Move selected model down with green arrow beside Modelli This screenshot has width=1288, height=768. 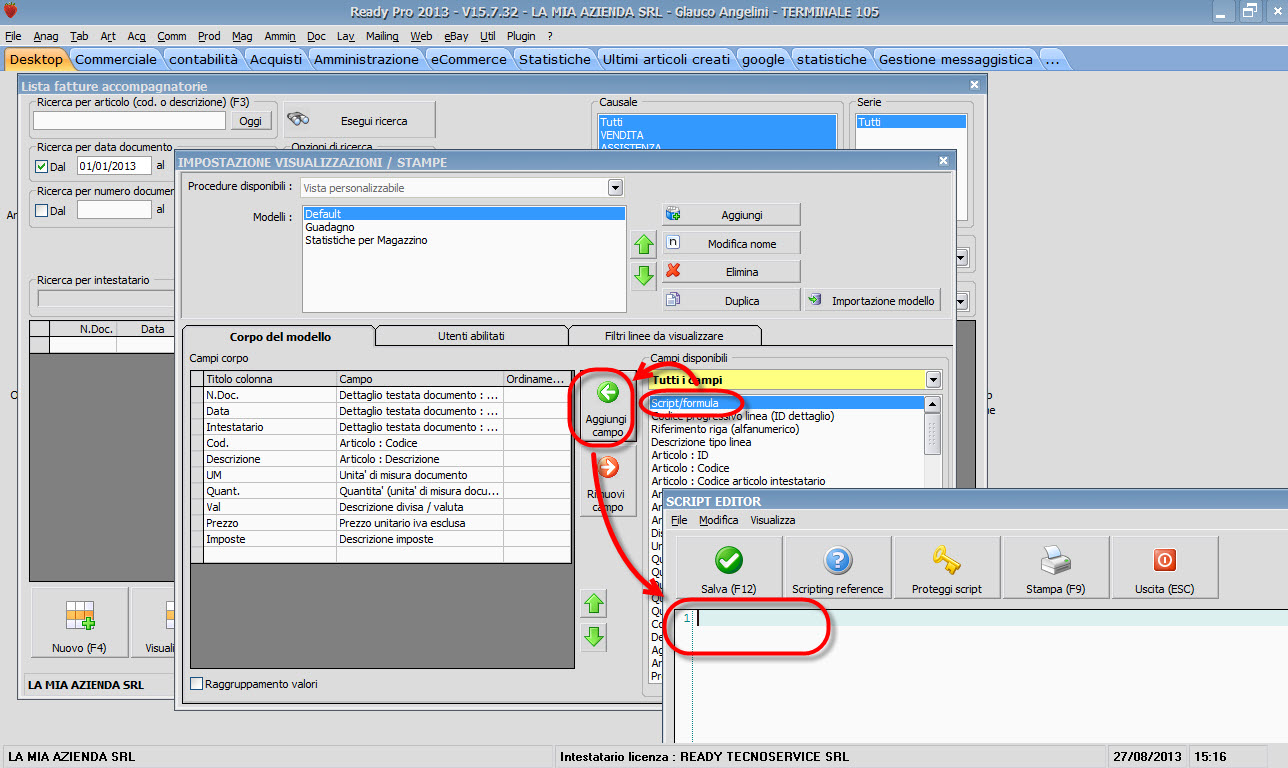pyautogui.click(x=644, y=275)
